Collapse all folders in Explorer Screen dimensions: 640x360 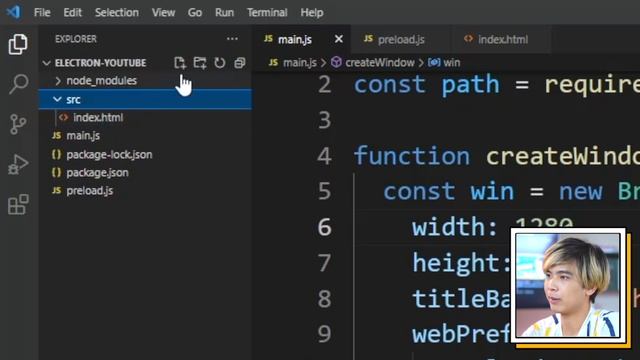(240, 63)
